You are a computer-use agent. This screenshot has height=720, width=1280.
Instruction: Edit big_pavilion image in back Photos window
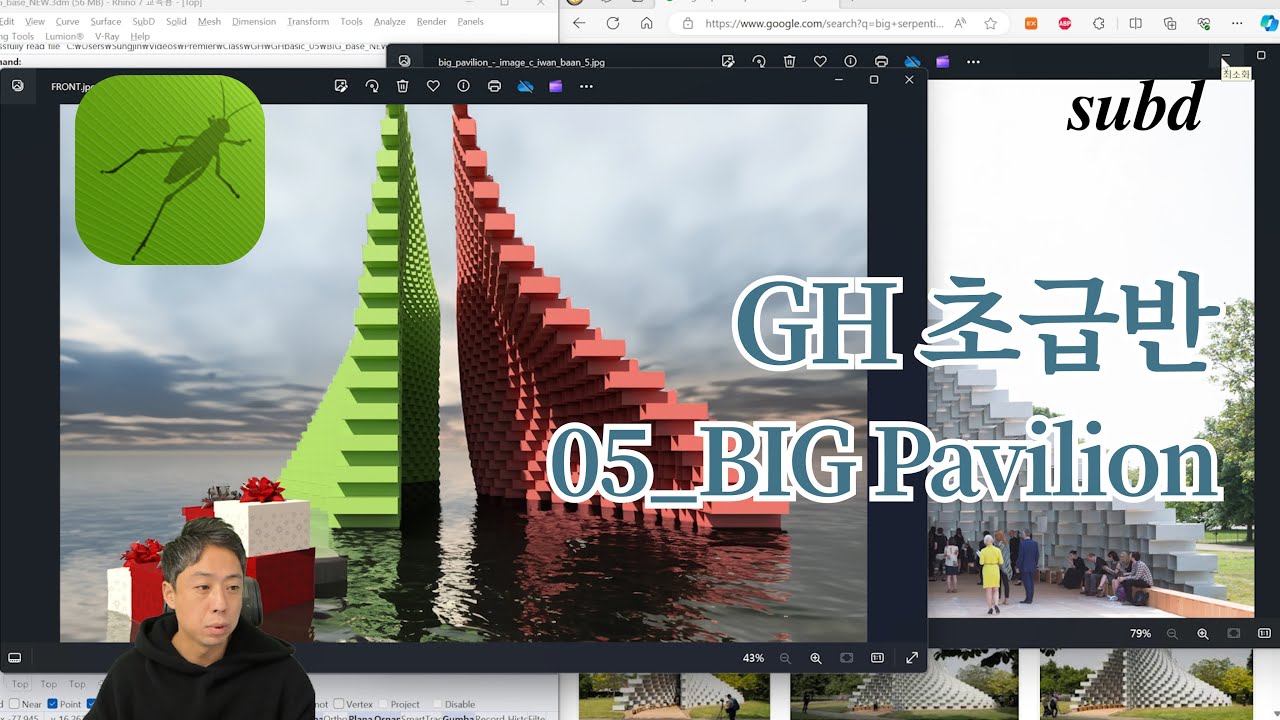pos(728,61)
